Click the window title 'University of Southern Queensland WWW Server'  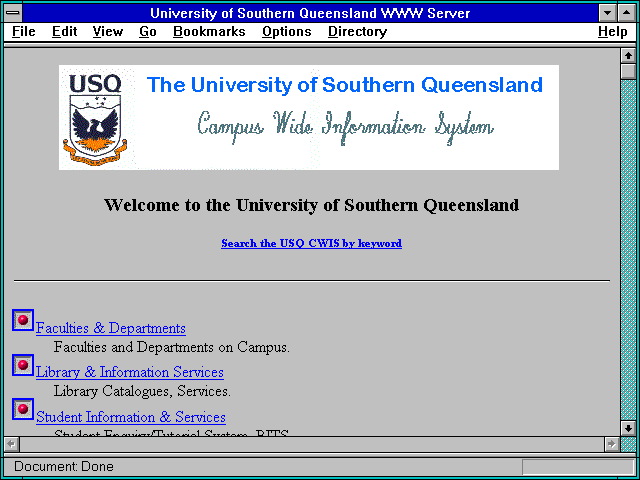pyautogui.click(x=310, y=13)
